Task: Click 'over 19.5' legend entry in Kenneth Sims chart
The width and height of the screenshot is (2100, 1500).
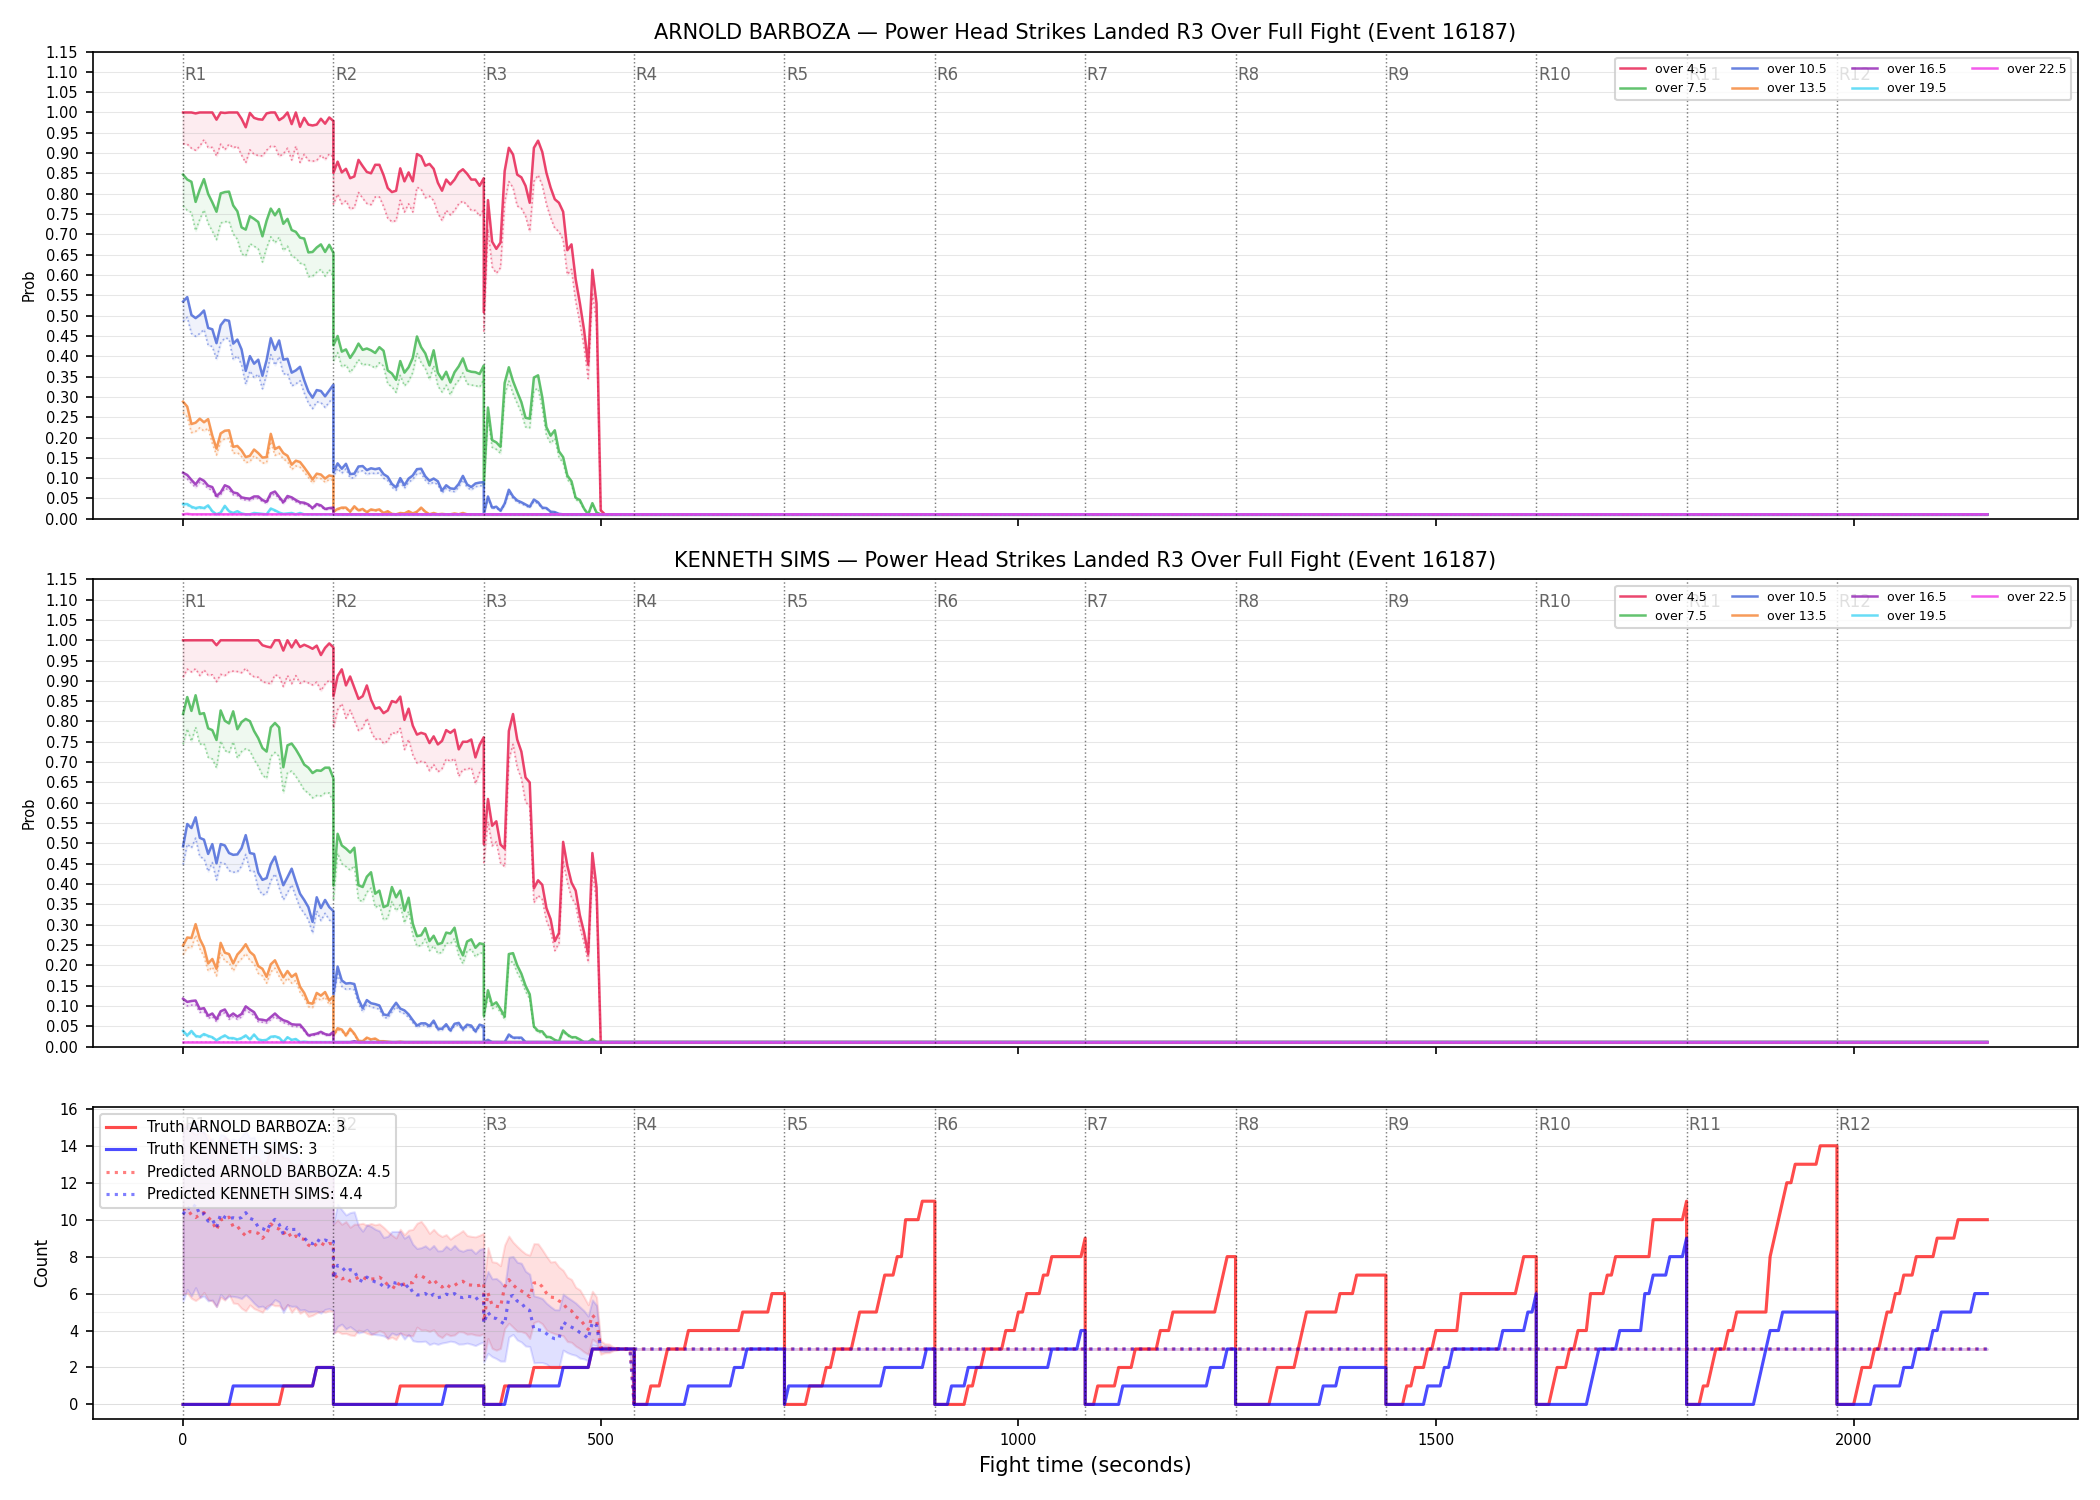Action: click(x=1899, y=616)
